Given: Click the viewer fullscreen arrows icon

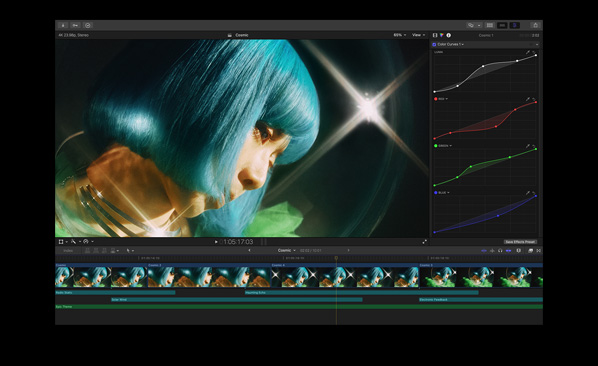Looking at the screenshot, I should pyautogui.click(x=424, y=242).
